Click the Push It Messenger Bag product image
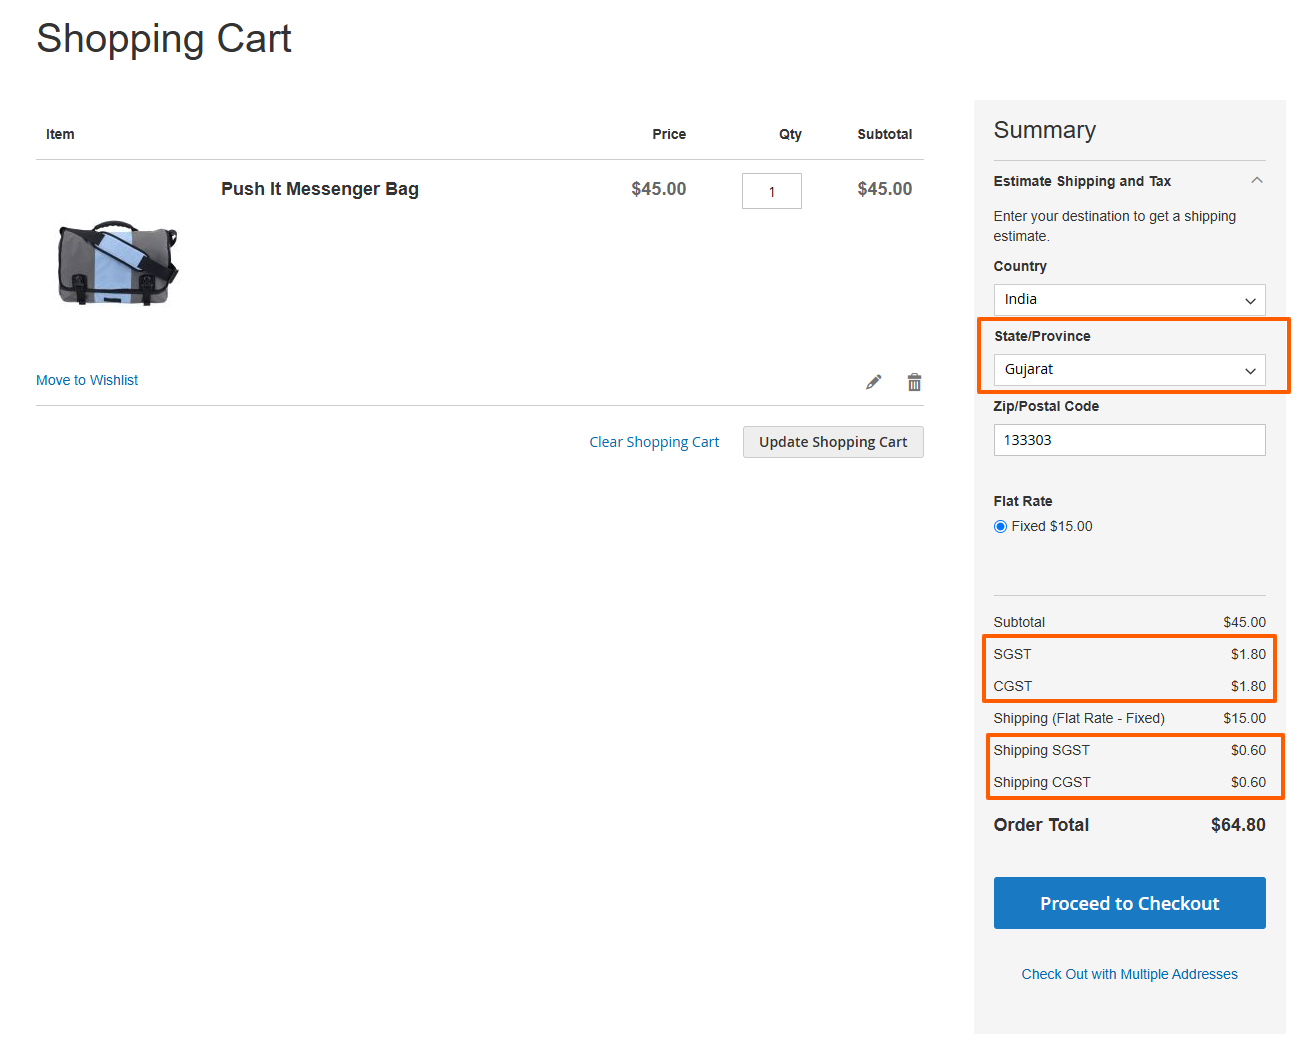This screenshot has width=1301, height=1063. [117, 263]
